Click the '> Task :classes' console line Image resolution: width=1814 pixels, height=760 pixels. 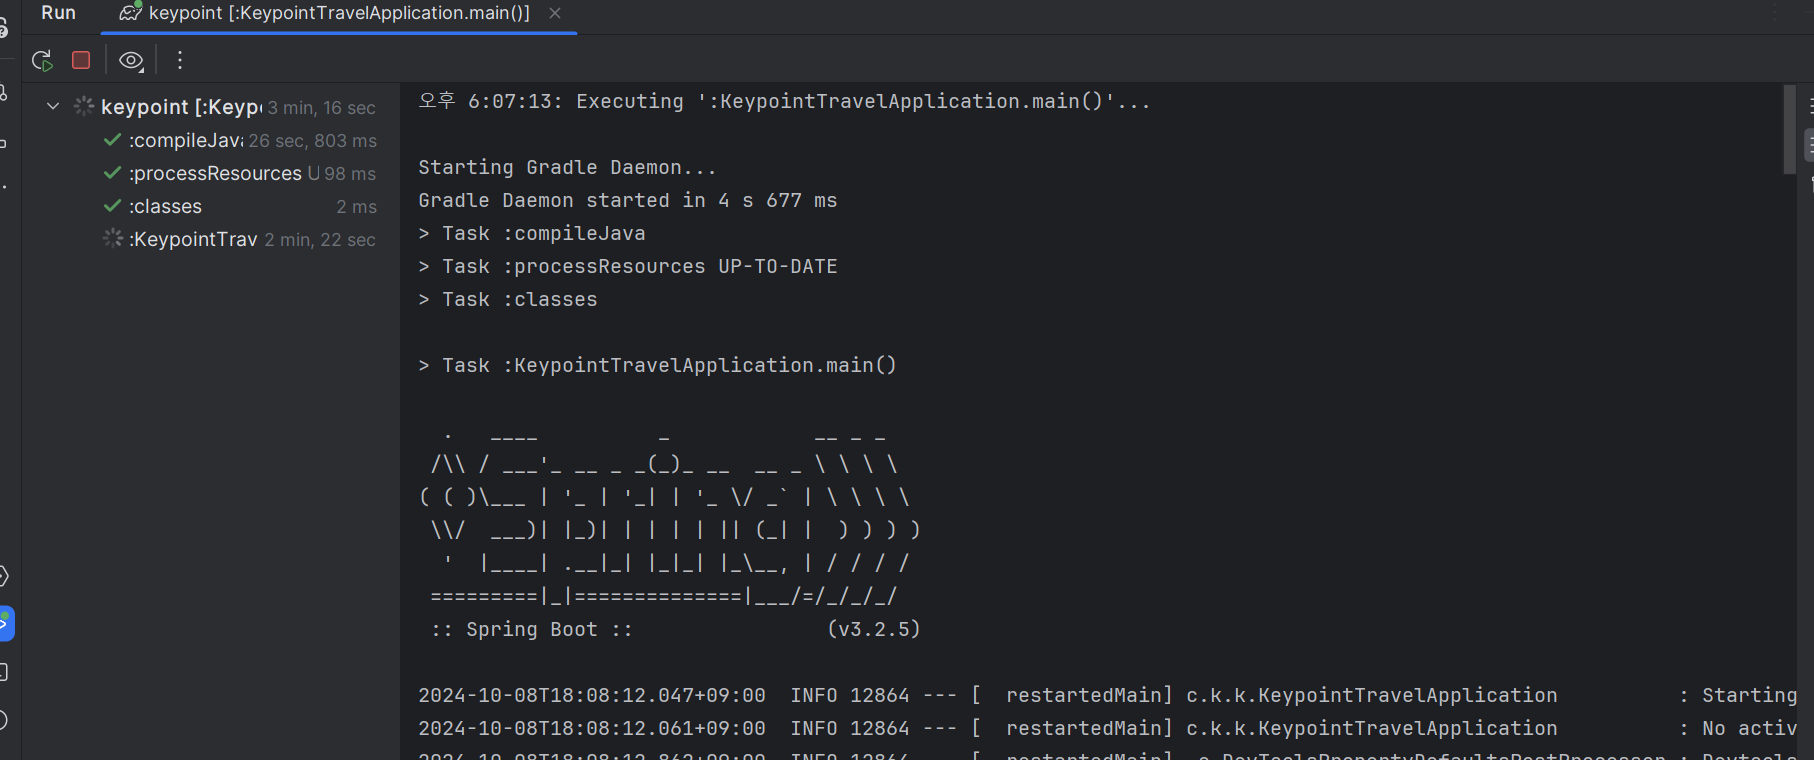coord(508,299)
